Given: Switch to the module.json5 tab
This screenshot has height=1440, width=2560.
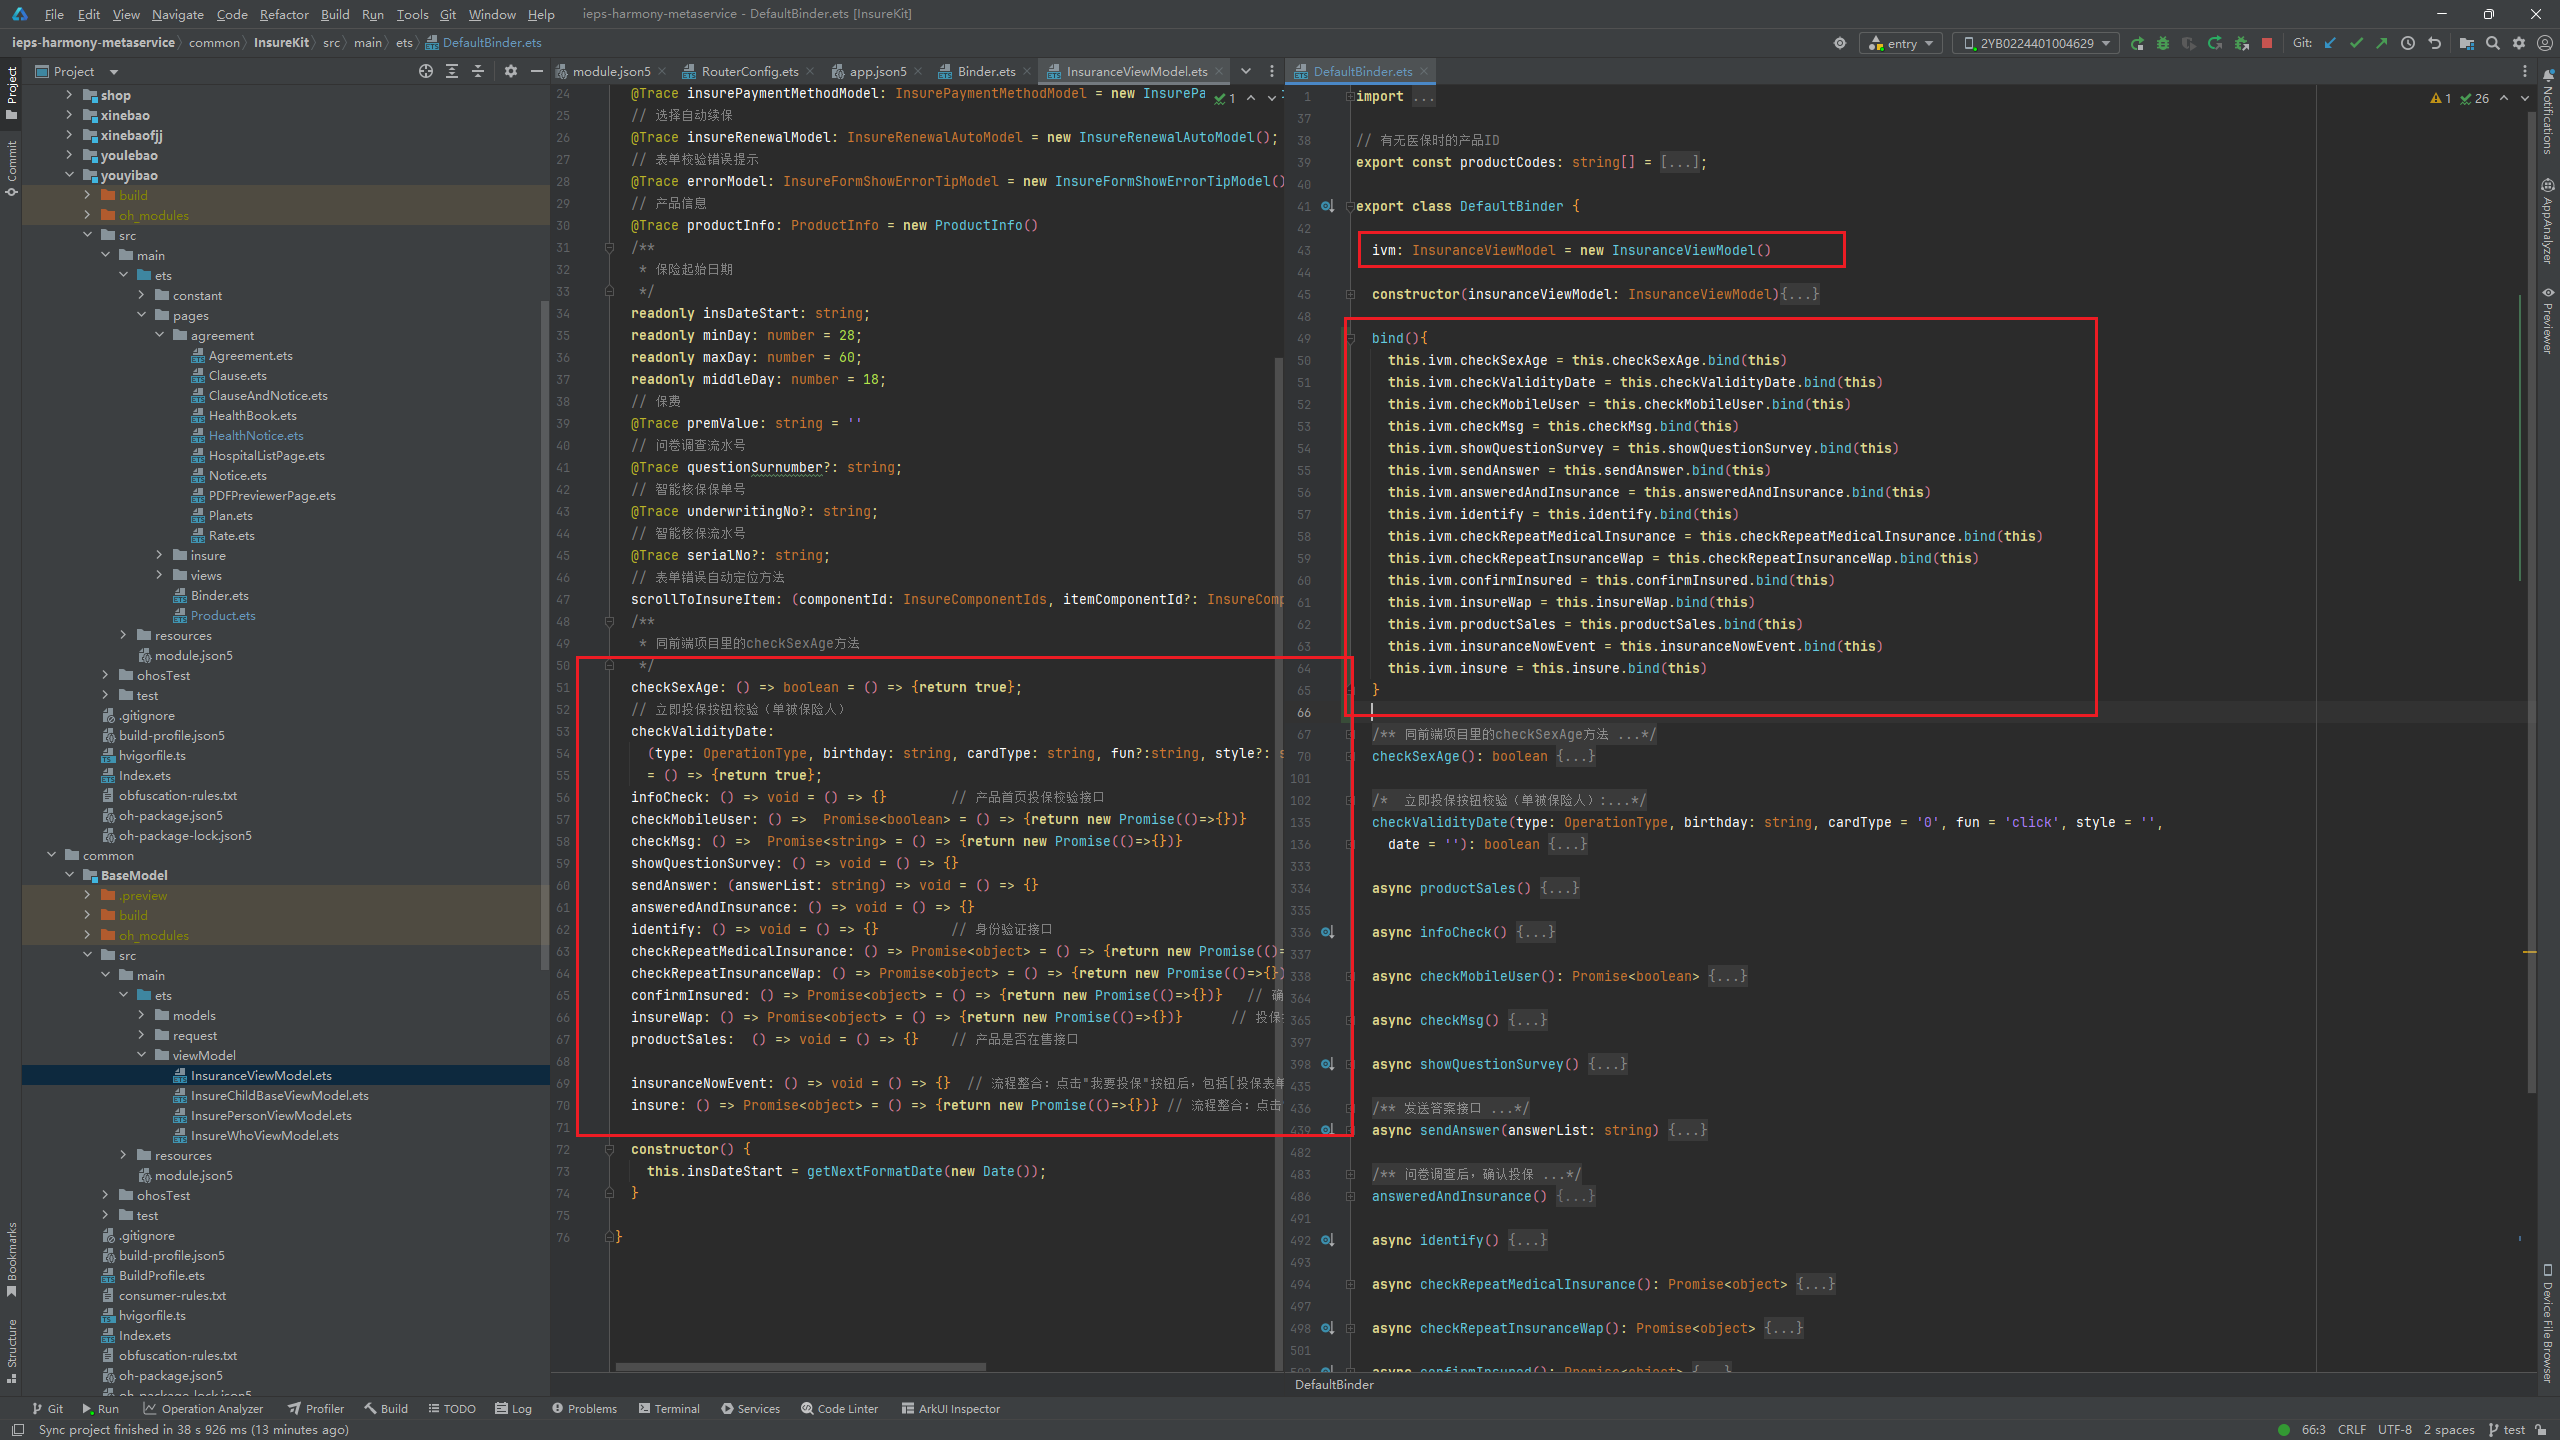Looking at the screenshot, I should tap(610, 71).
